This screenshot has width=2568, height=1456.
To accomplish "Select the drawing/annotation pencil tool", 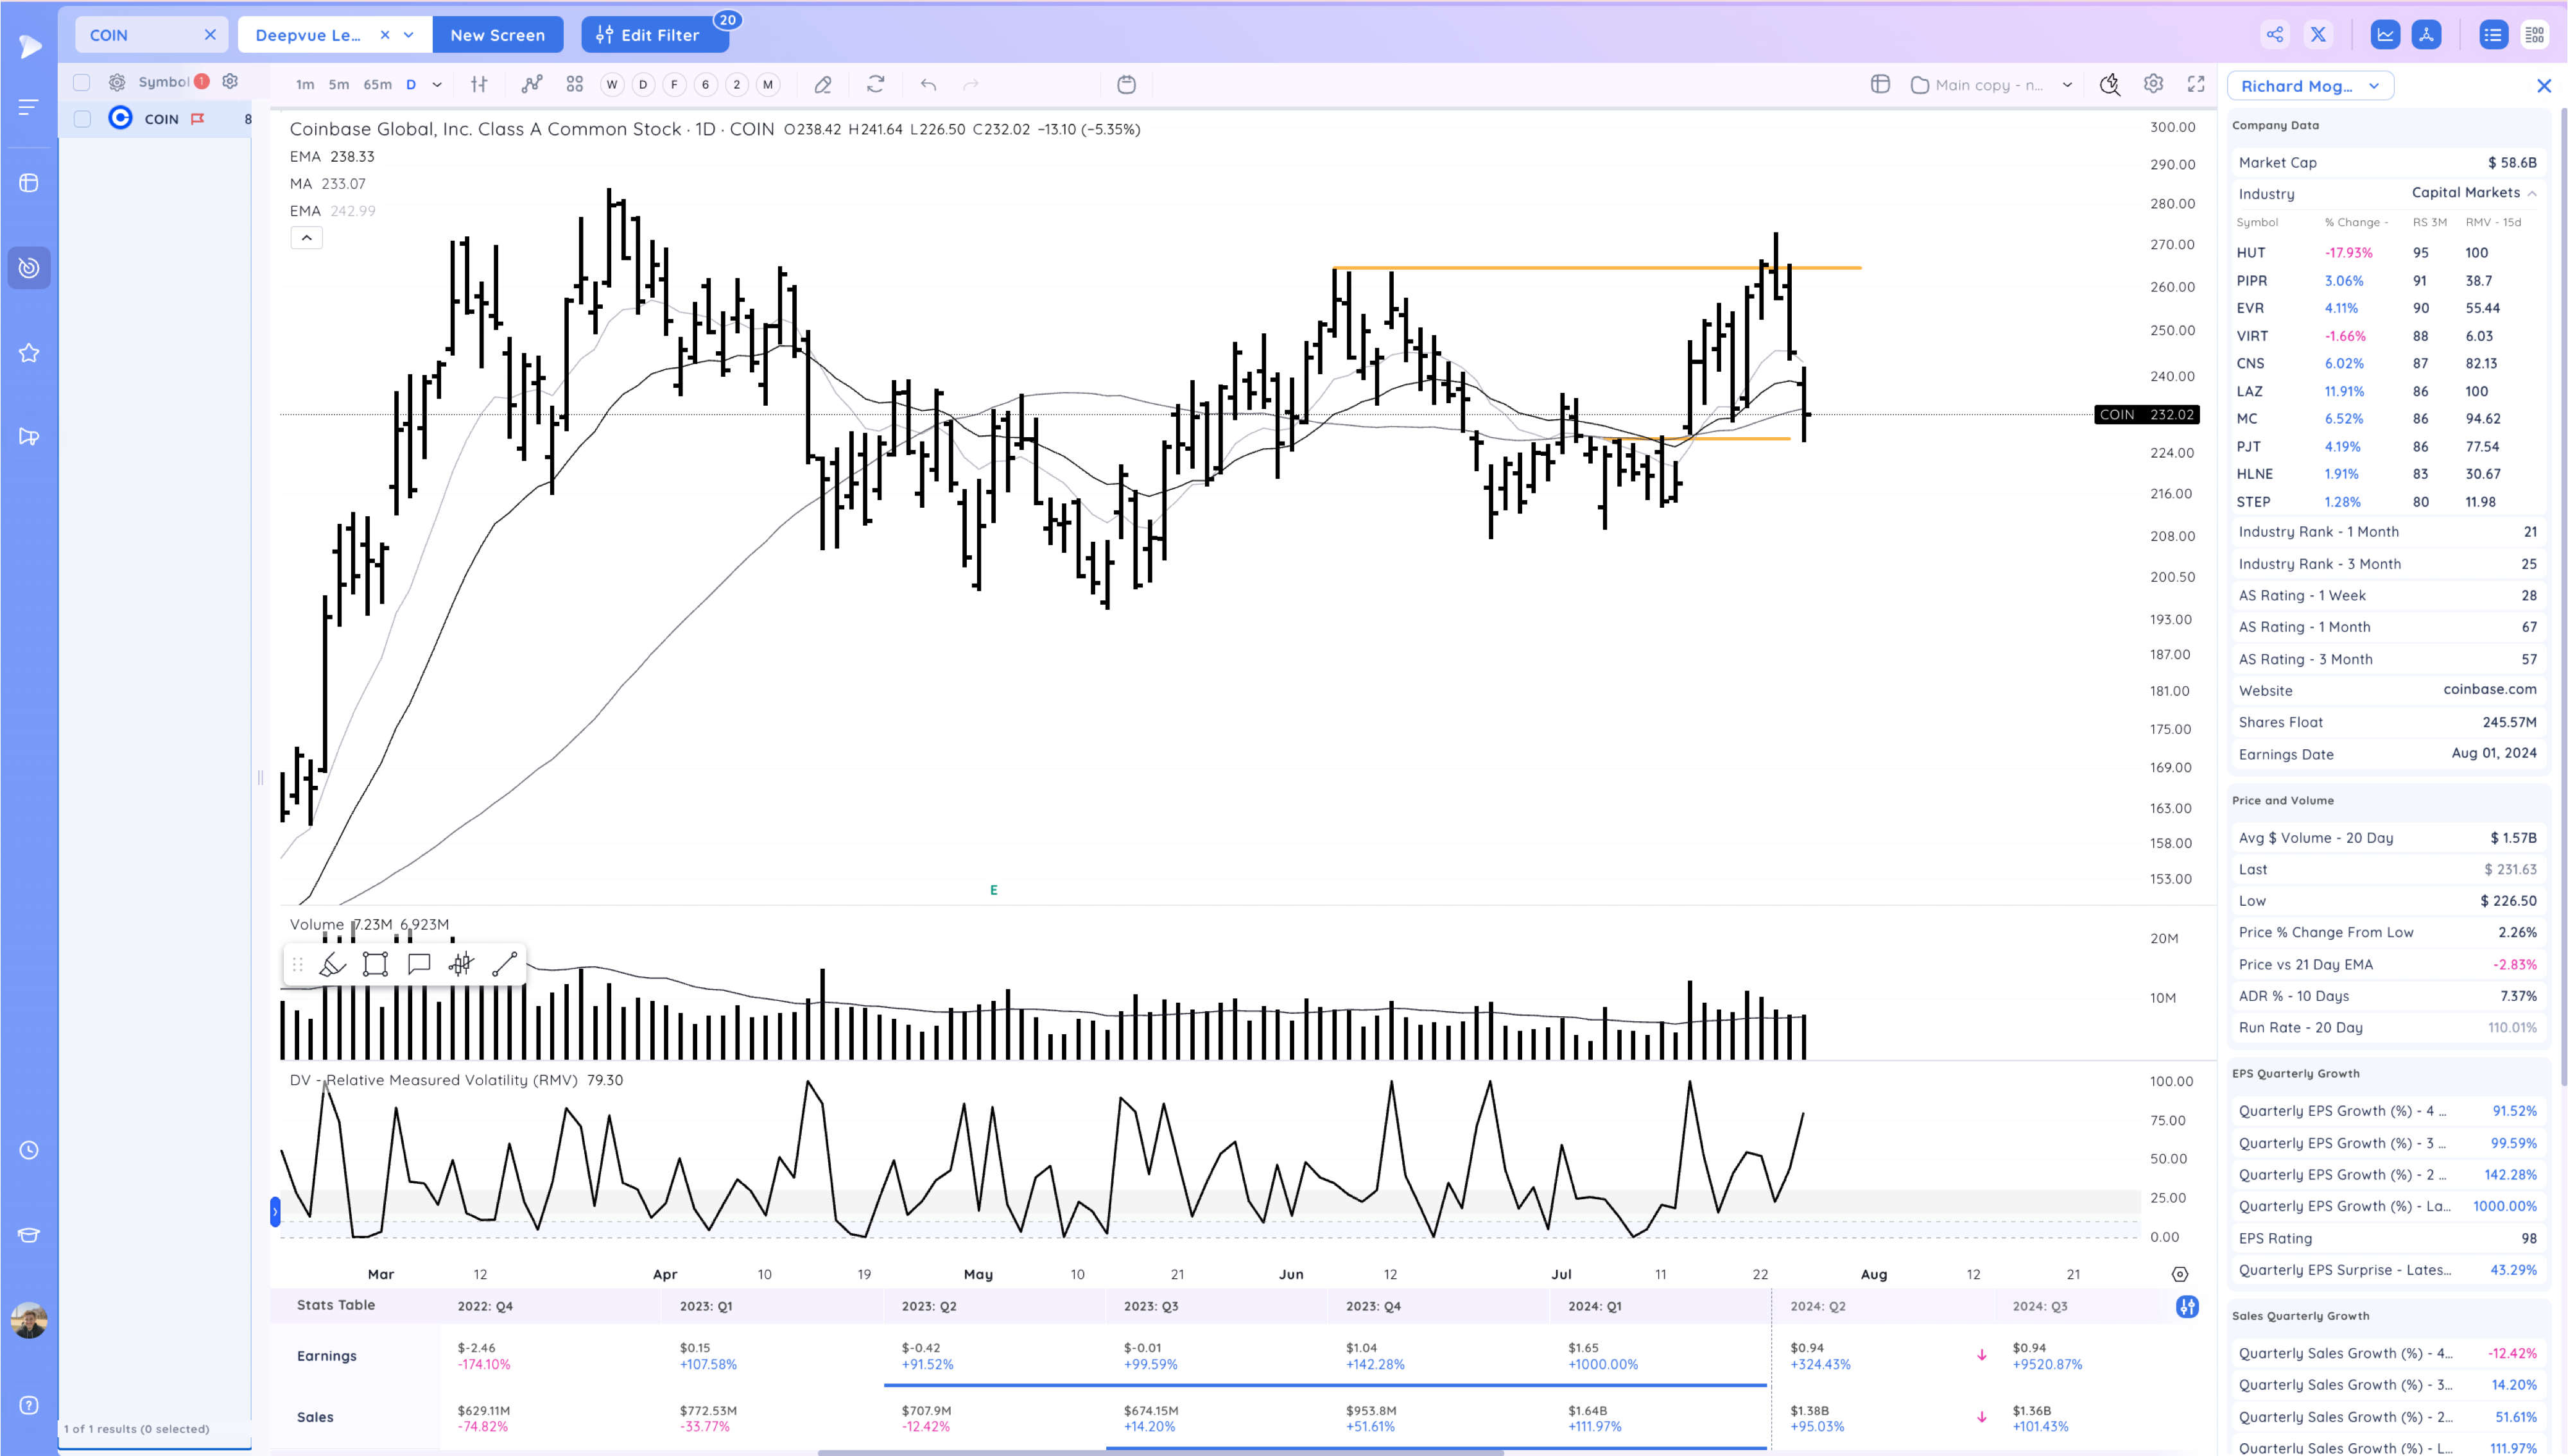I will (x=822, y=84).
